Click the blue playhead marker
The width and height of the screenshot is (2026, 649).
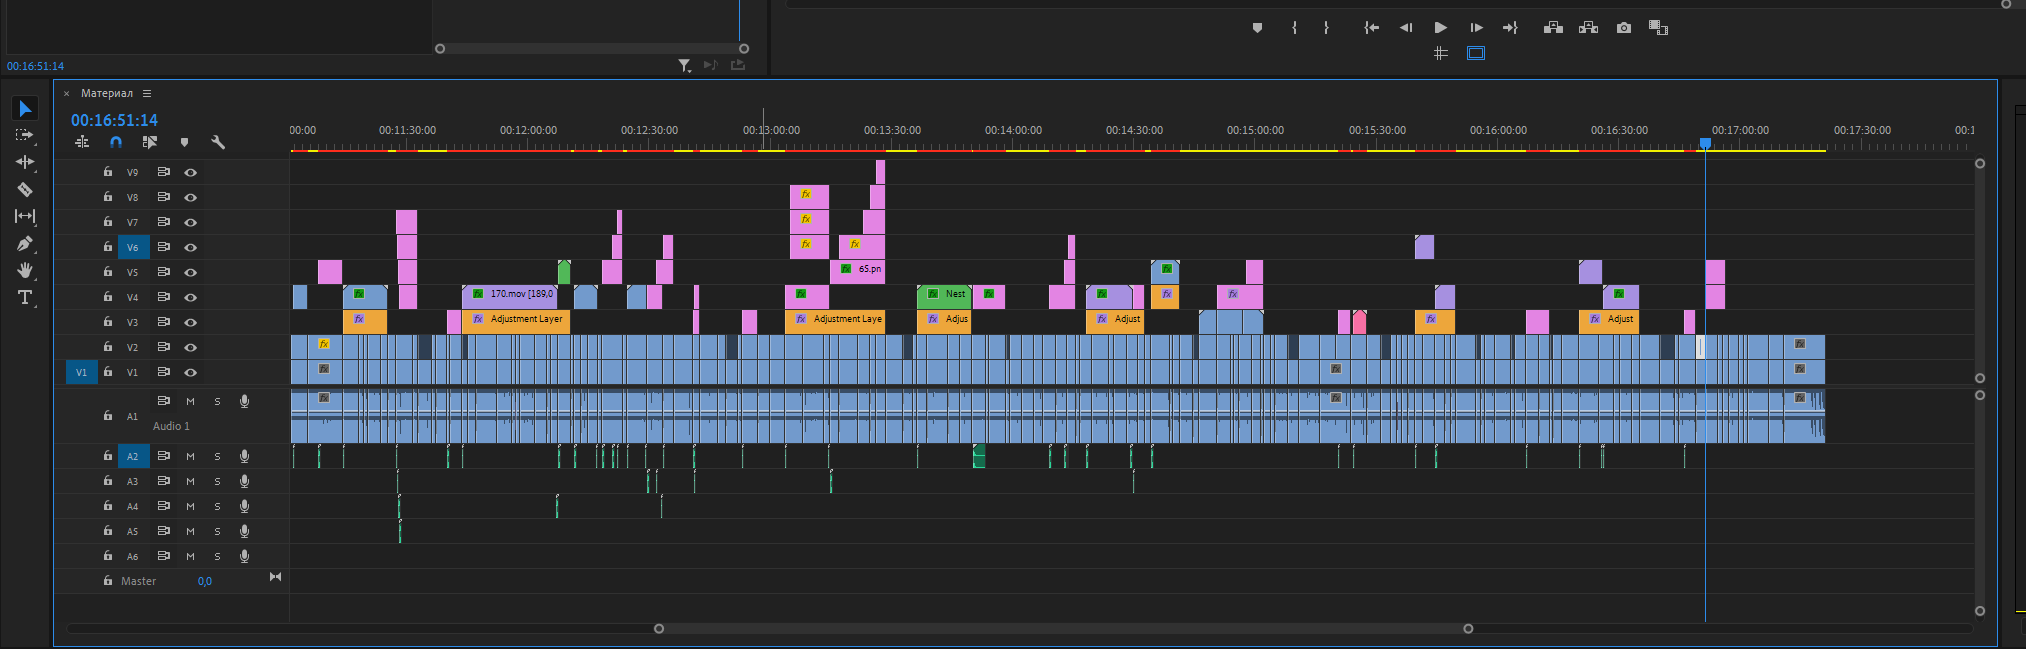click(1705, 143)
